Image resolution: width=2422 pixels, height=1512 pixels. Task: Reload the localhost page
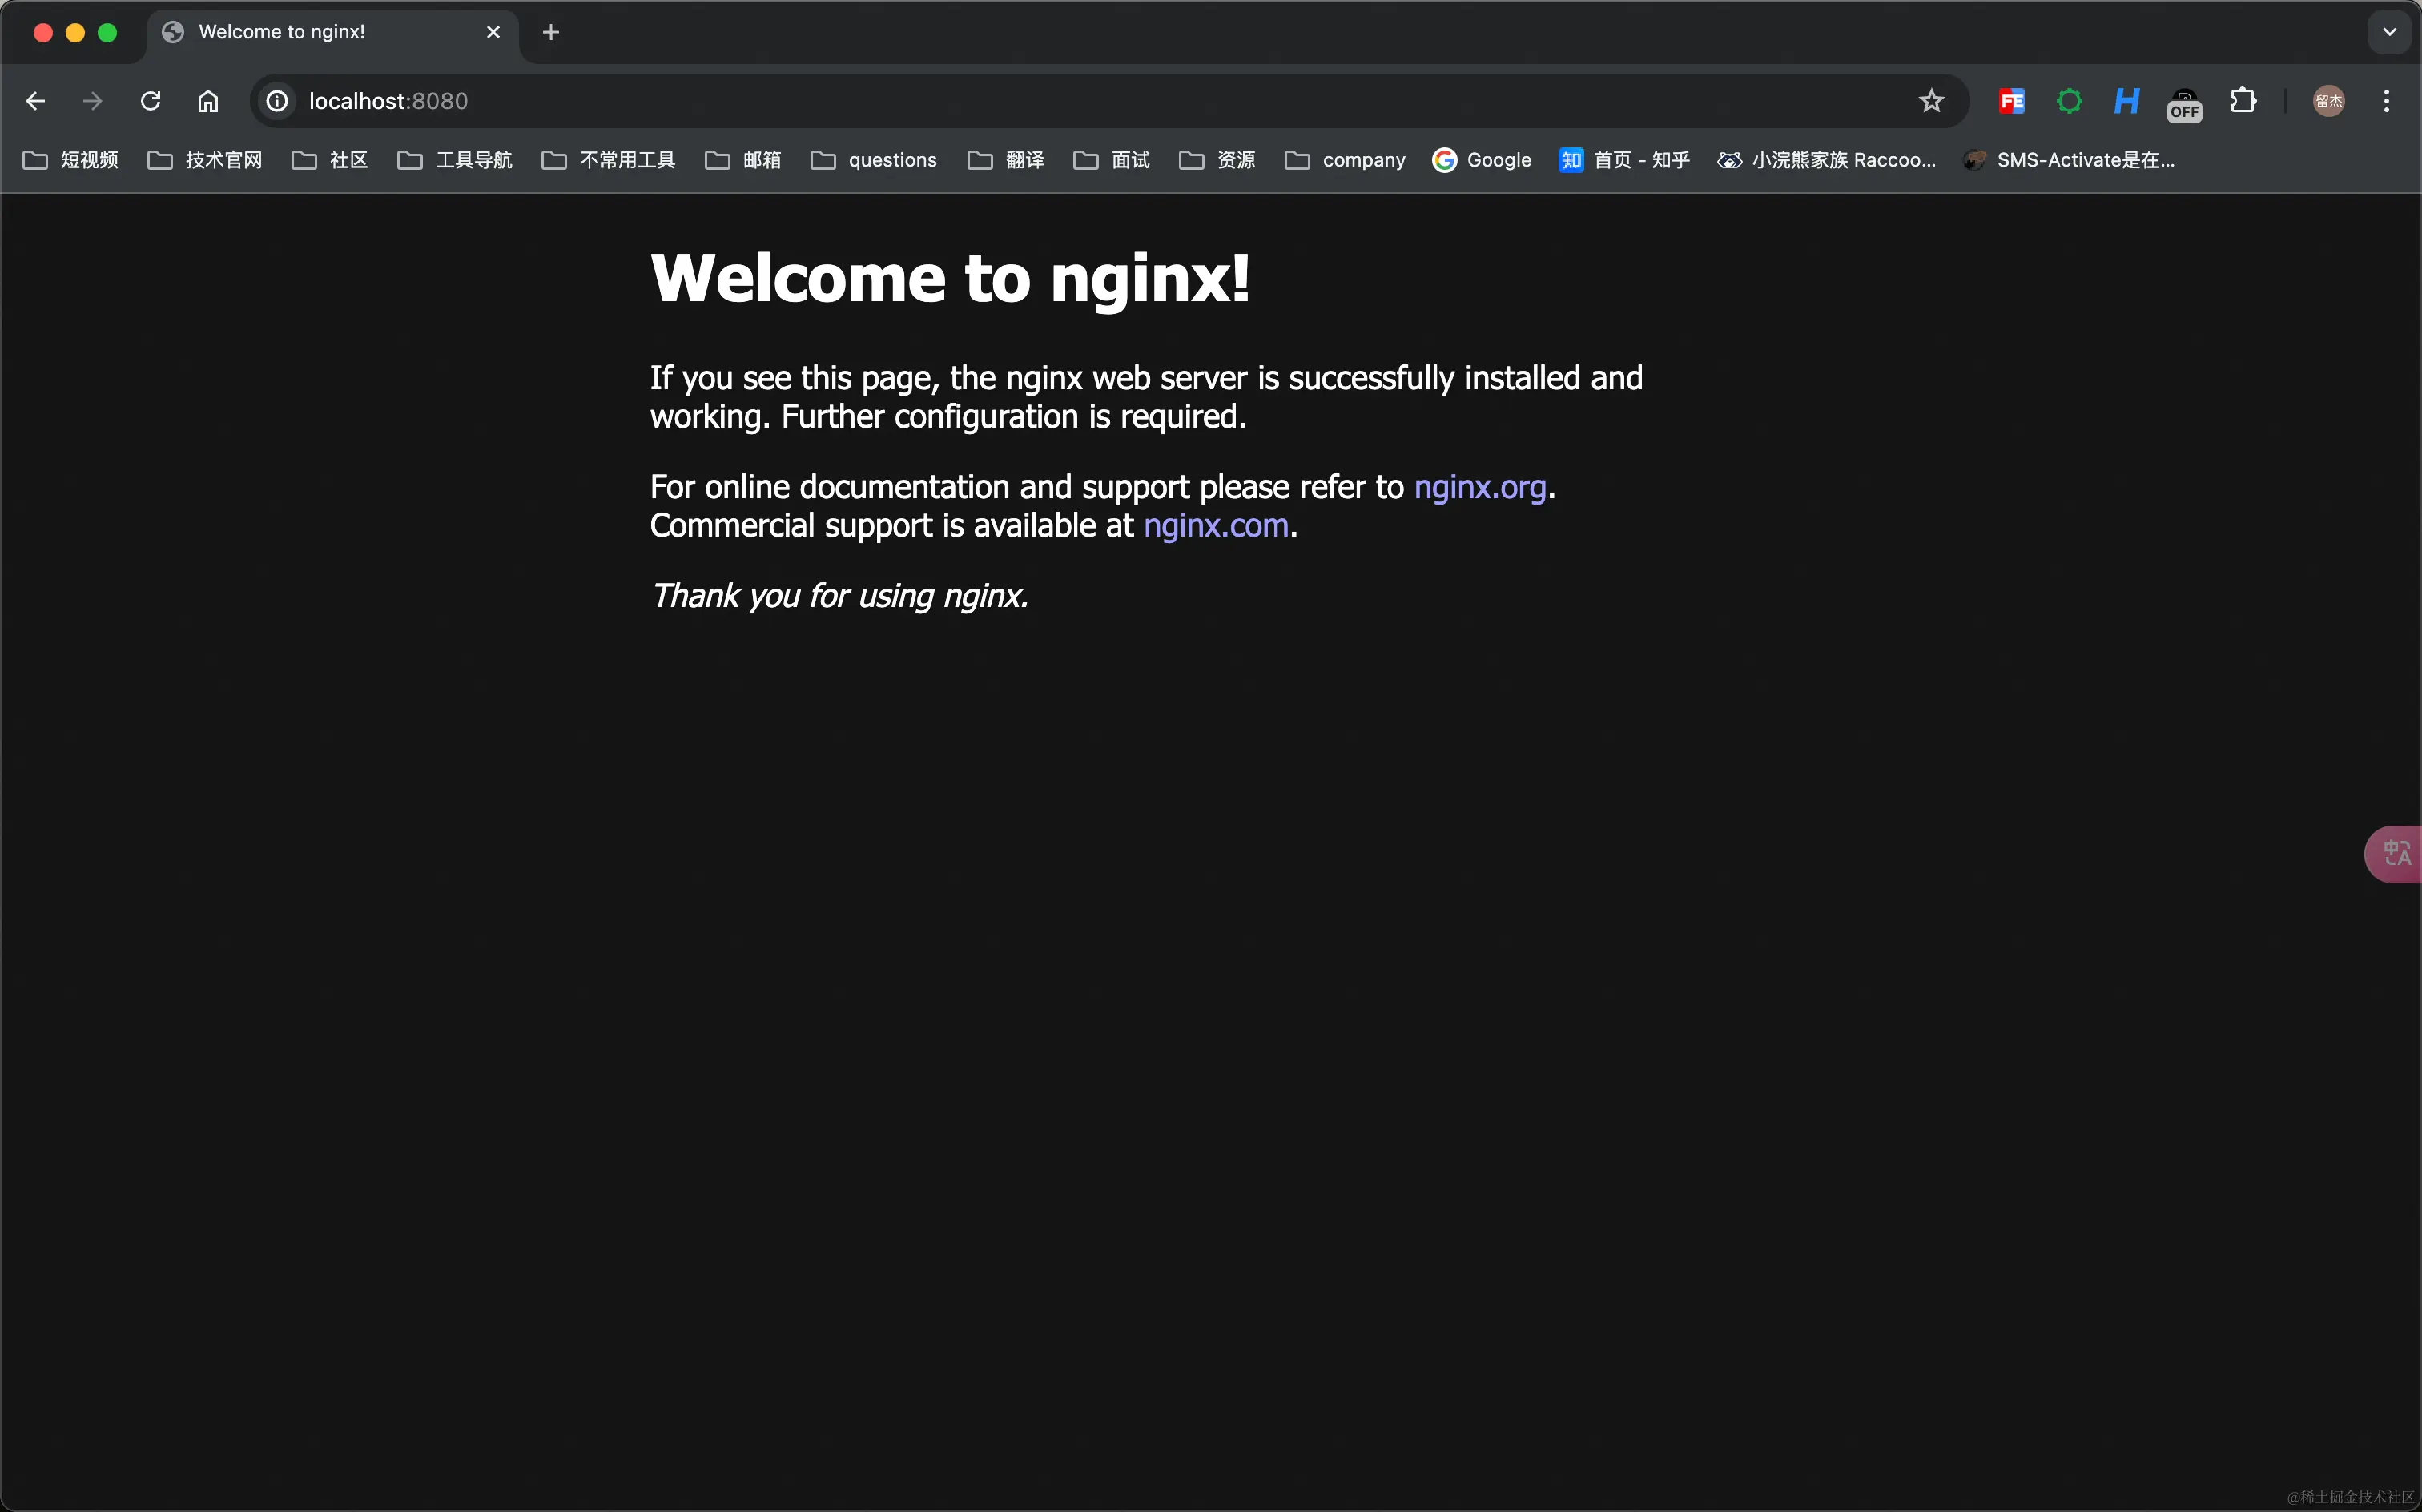[x=151, y=101]
